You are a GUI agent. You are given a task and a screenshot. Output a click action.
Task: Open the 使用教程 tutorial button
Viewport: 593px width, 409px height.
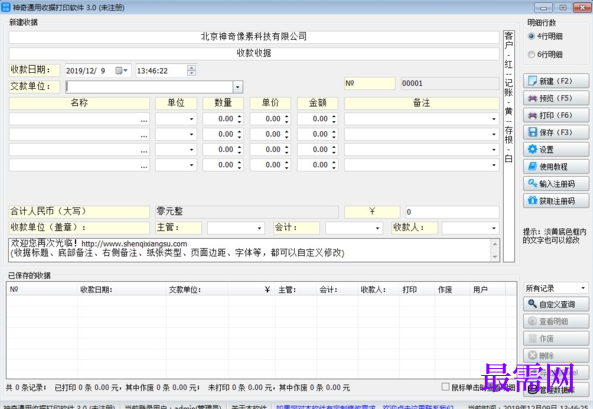(556, 166)
